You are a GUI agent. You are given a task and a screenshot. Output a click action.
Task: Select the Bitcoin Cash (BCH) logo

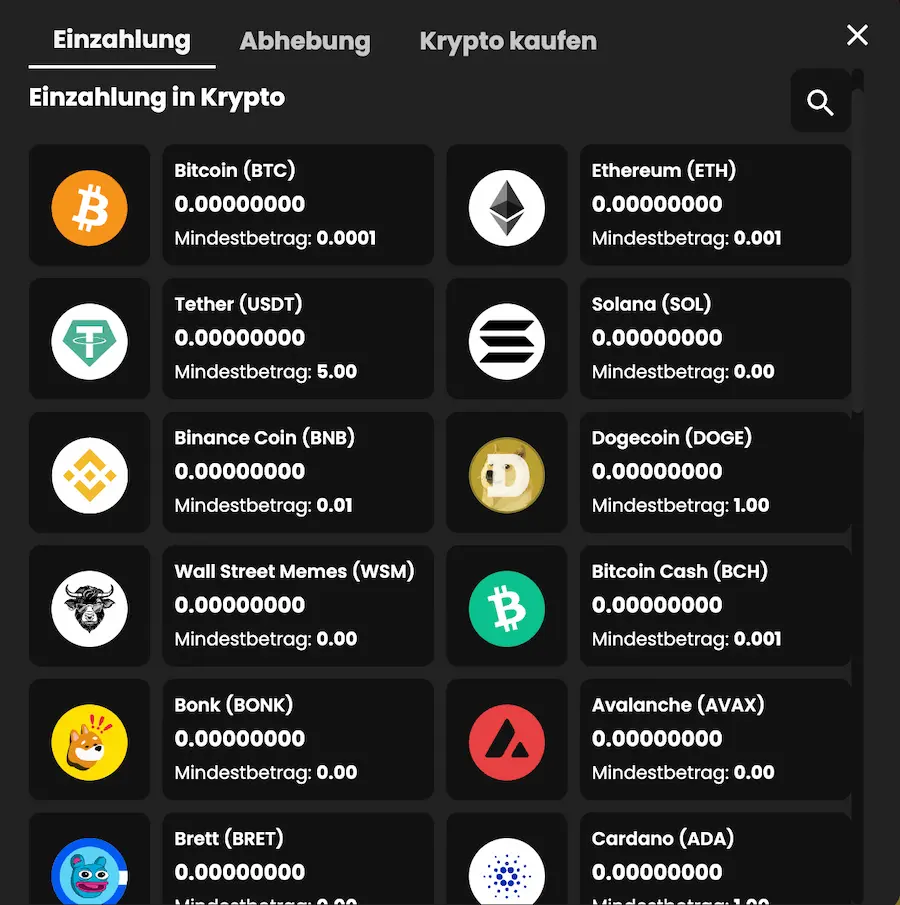(507, 606)
